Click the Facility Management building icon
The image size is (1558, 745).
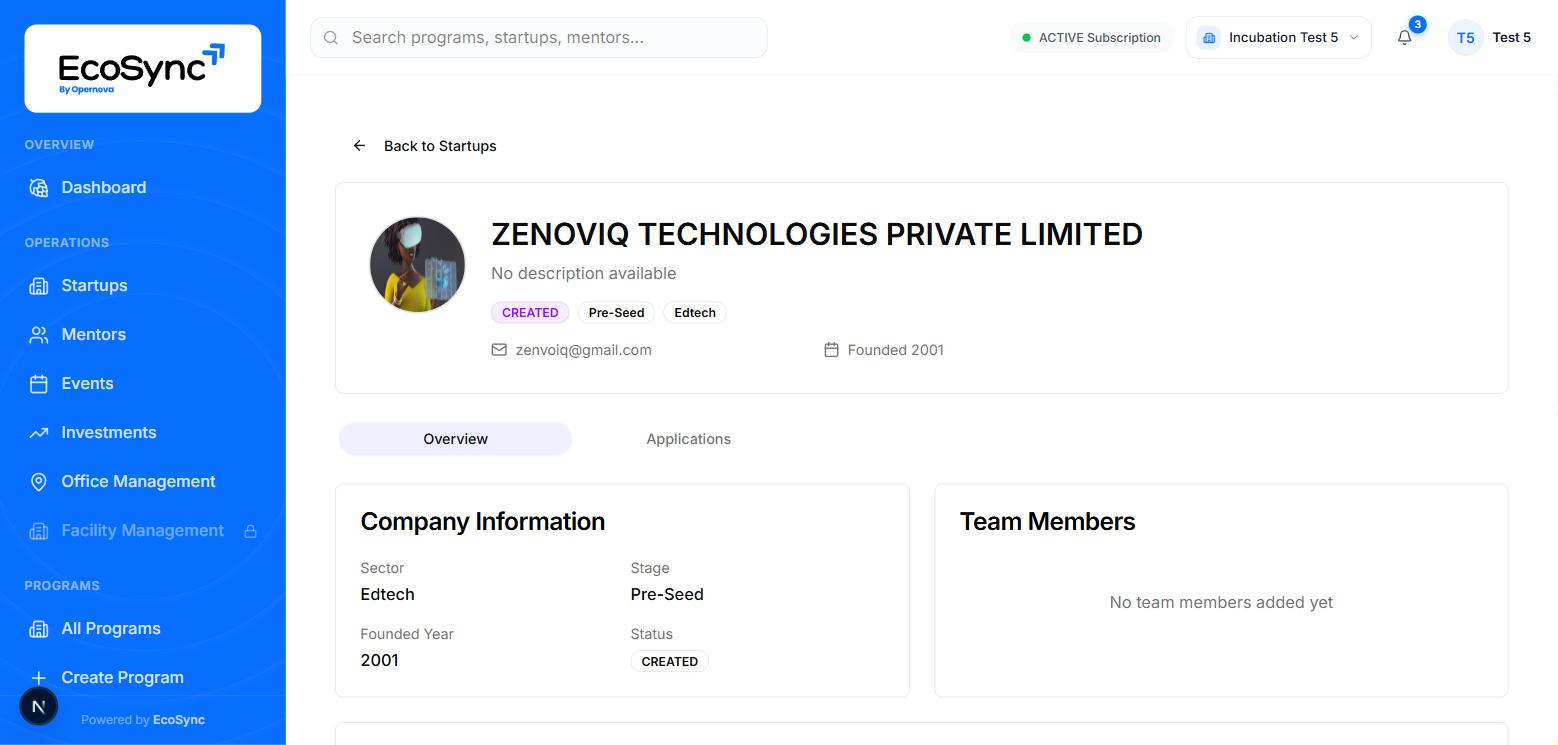(x=39, y=531)
